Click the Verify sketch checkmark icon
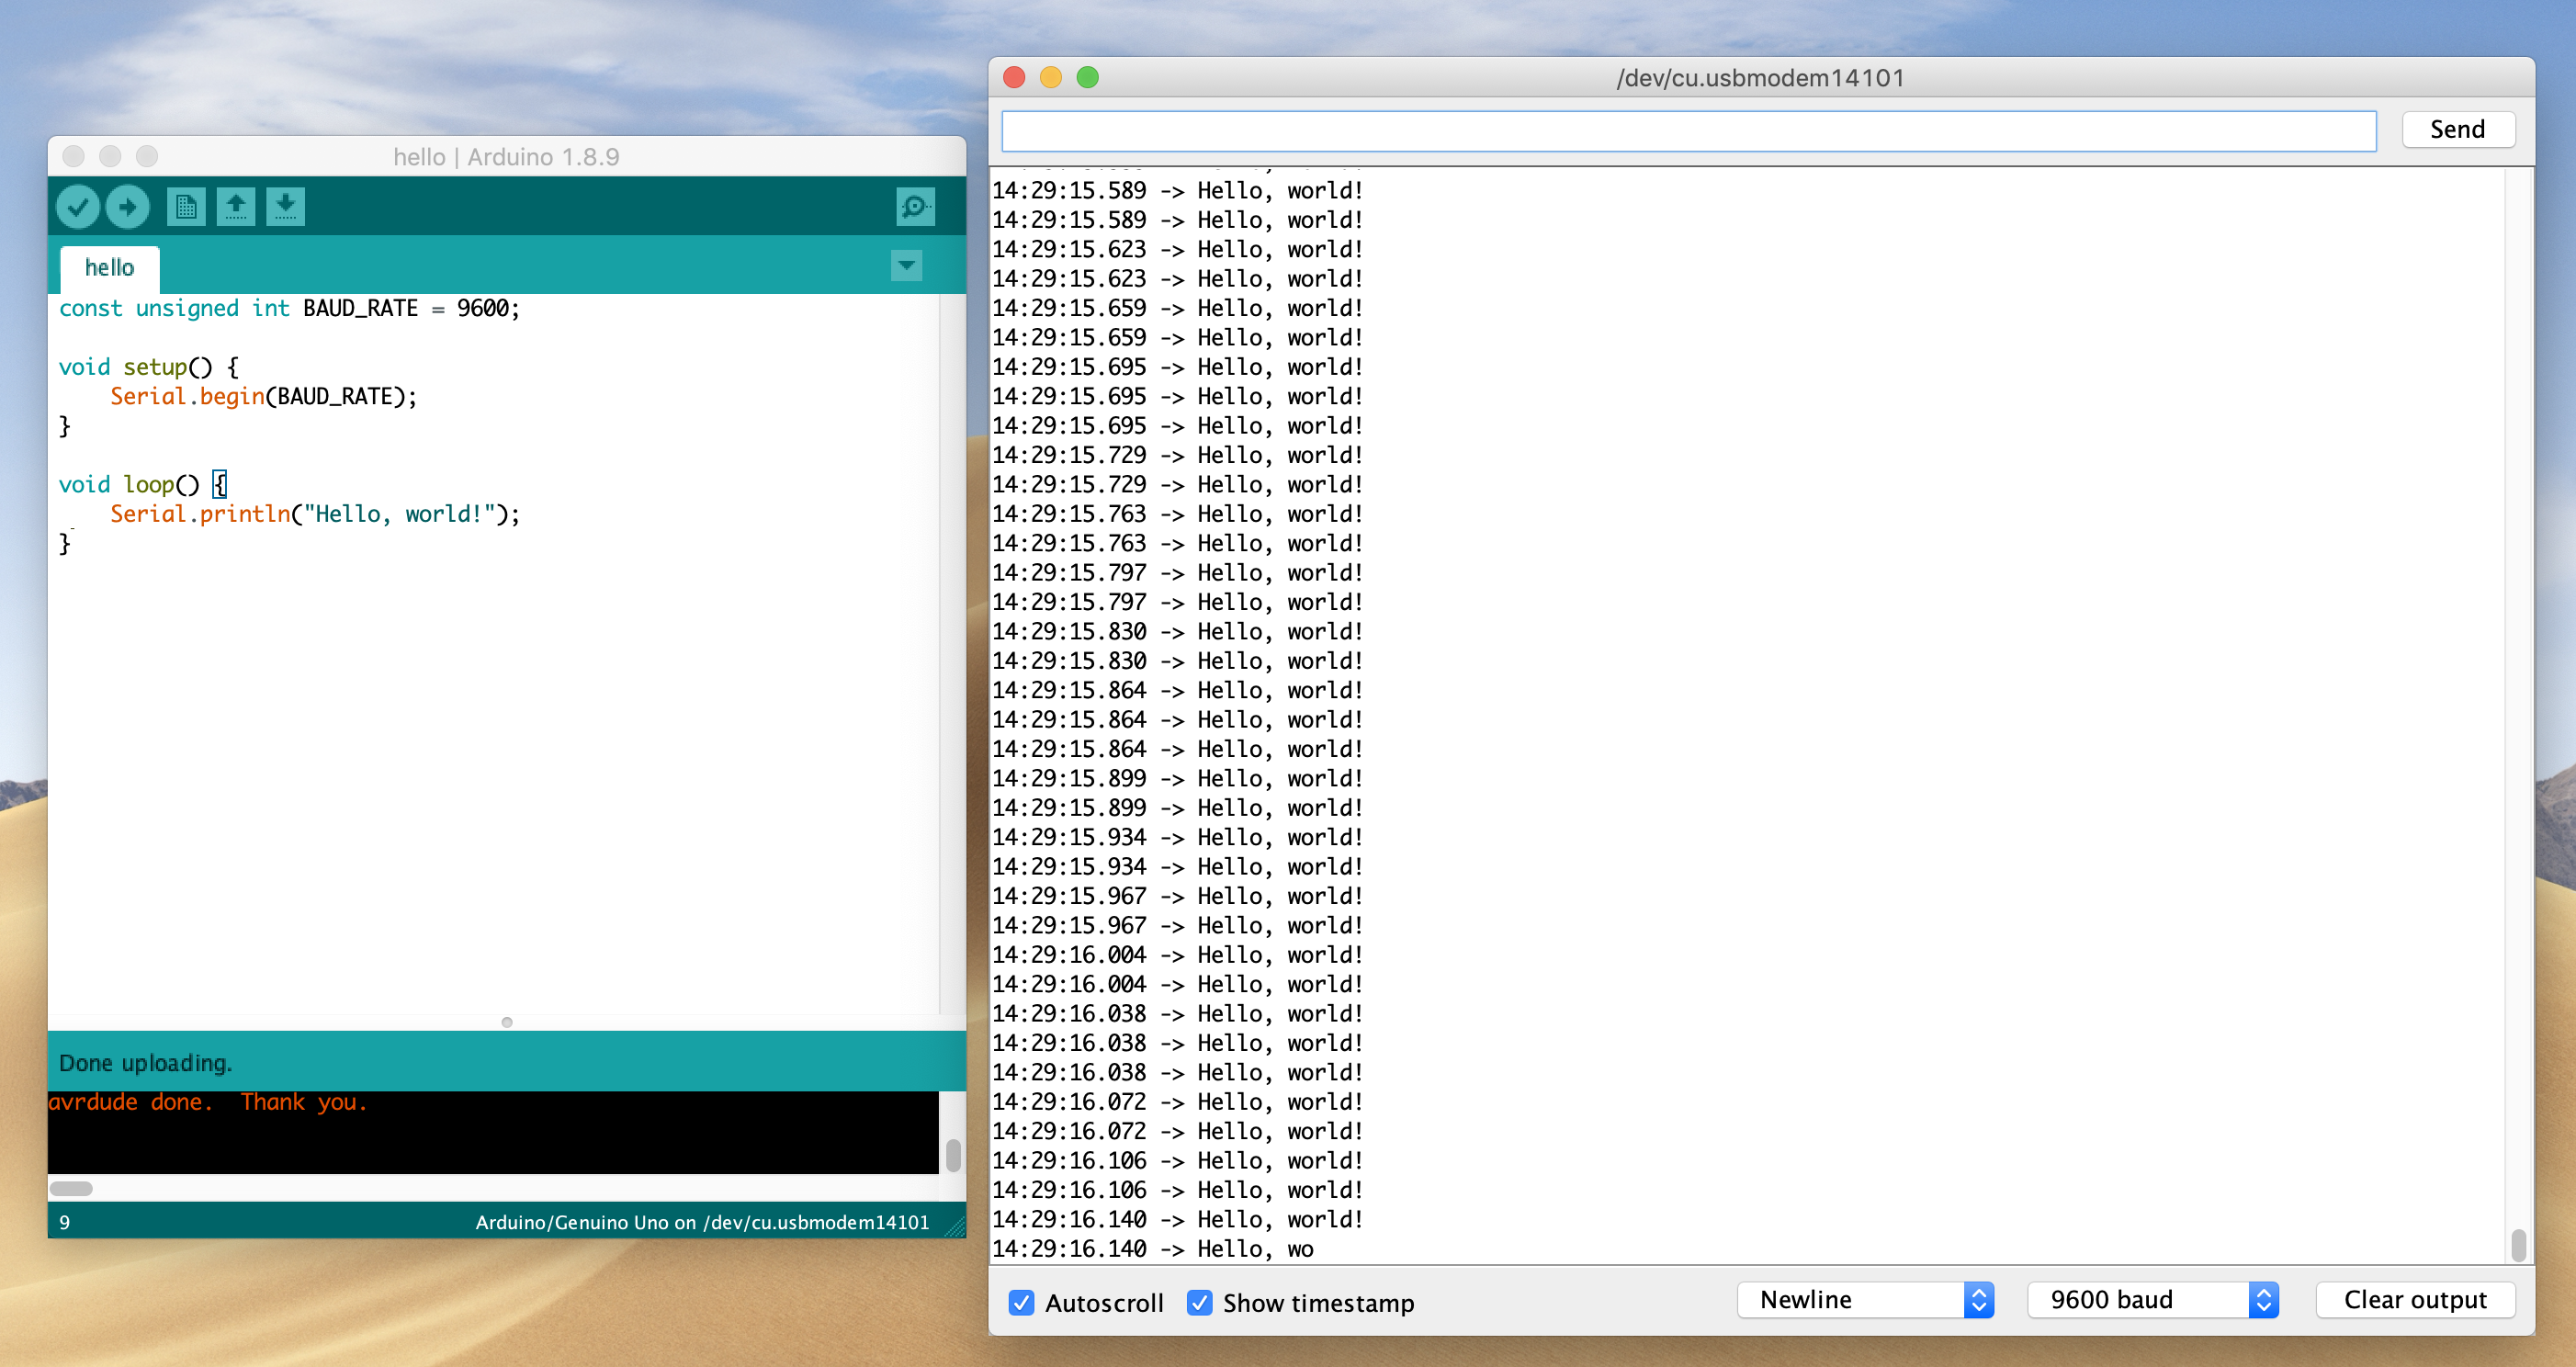This screenshot has width=2576, height=1367. click(x=77, y=207)
